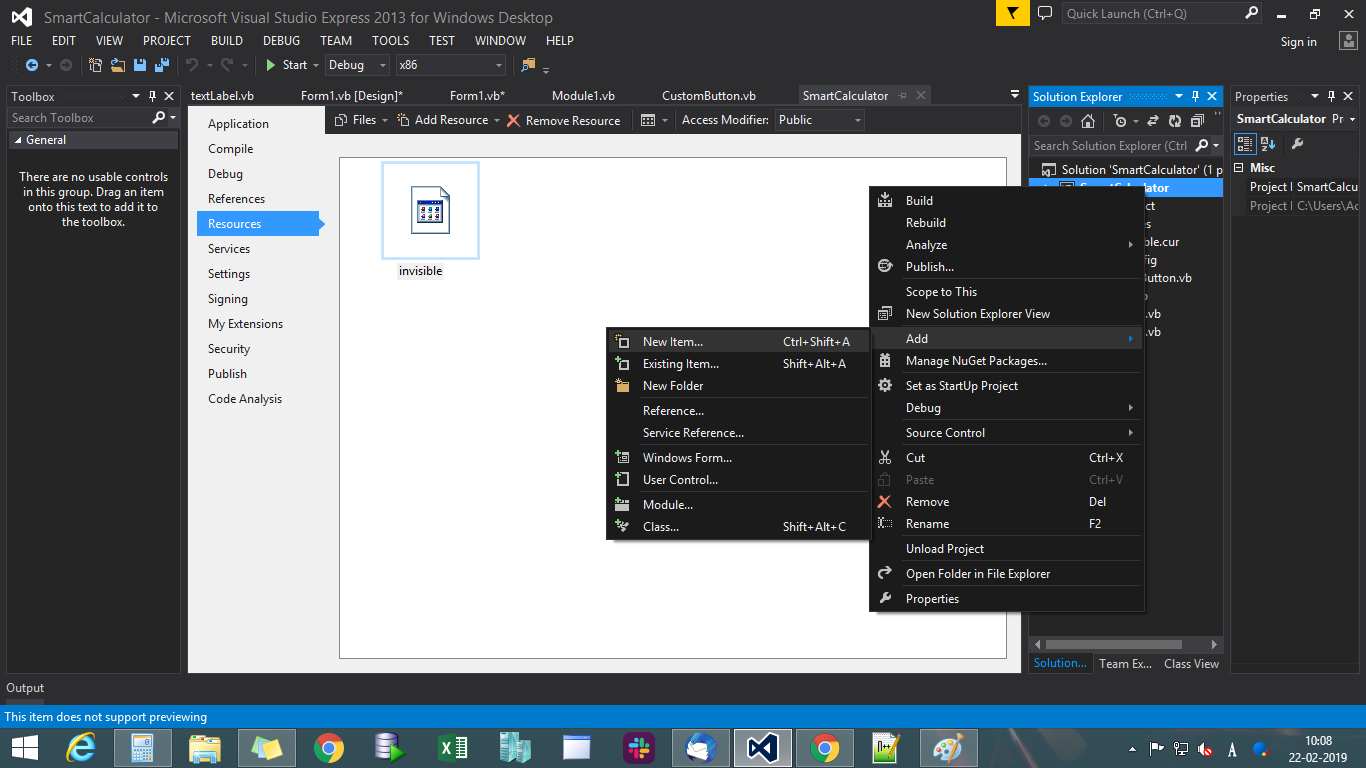
Task: Click Sync with Active Document icon
Action: coord(1152,121)
